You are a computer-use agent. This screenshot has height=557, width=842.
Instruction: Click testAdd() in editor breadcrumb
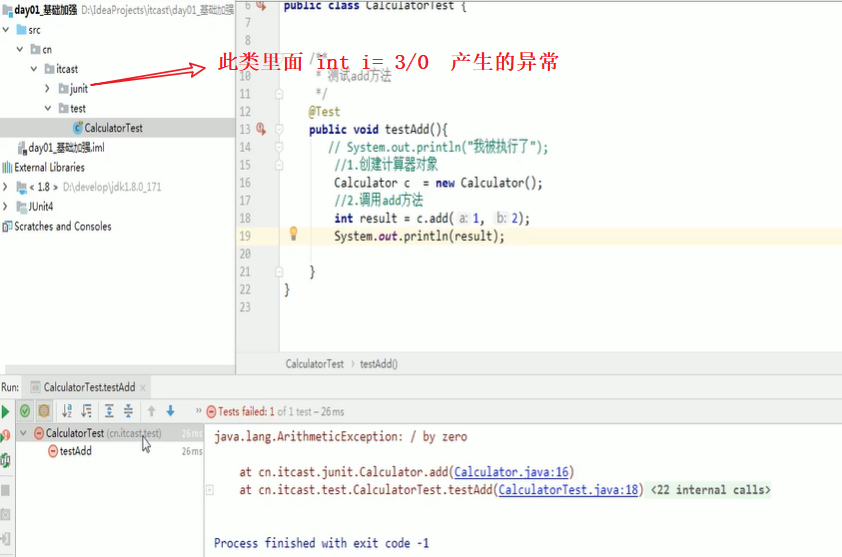379,364
